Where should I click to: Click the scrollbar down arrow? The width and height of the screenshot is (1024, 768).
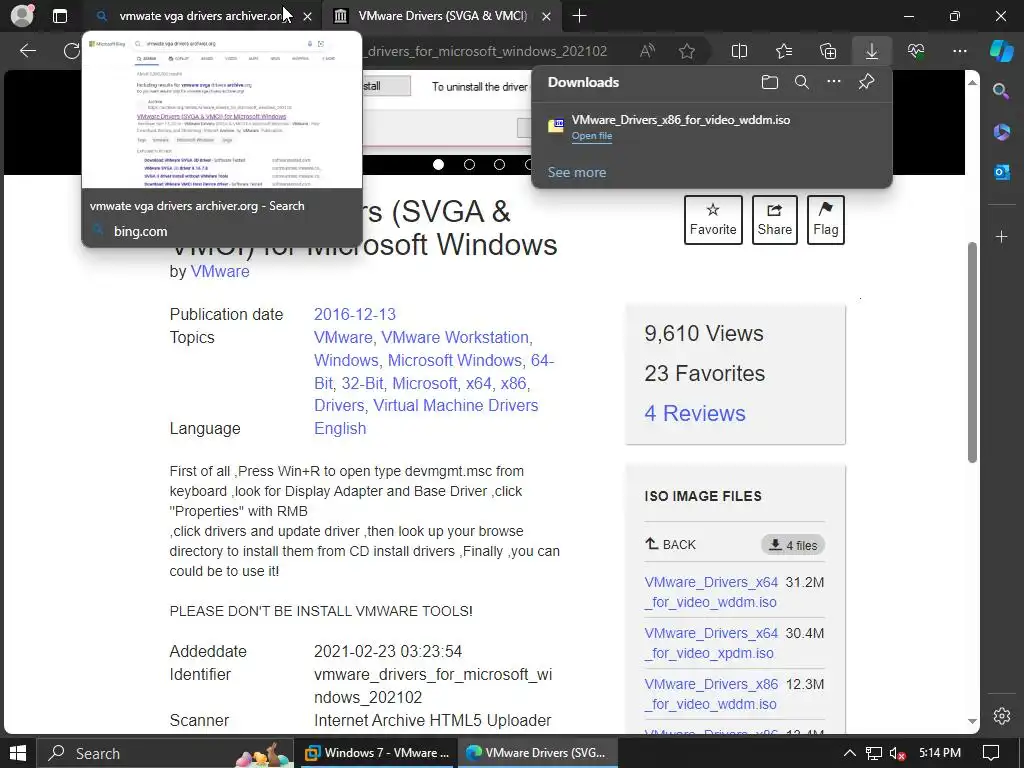(972, 721)
